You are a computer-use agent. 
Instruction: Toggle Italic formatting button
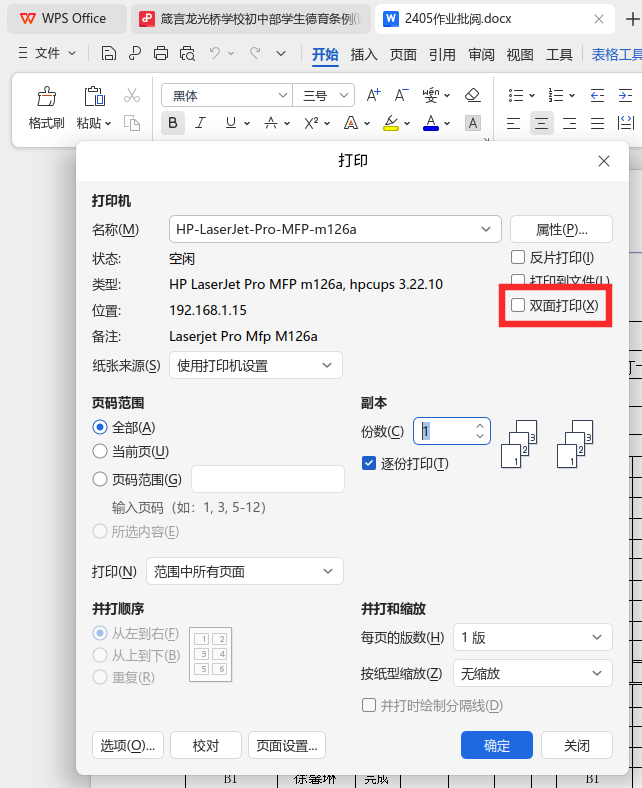(201, 123)
